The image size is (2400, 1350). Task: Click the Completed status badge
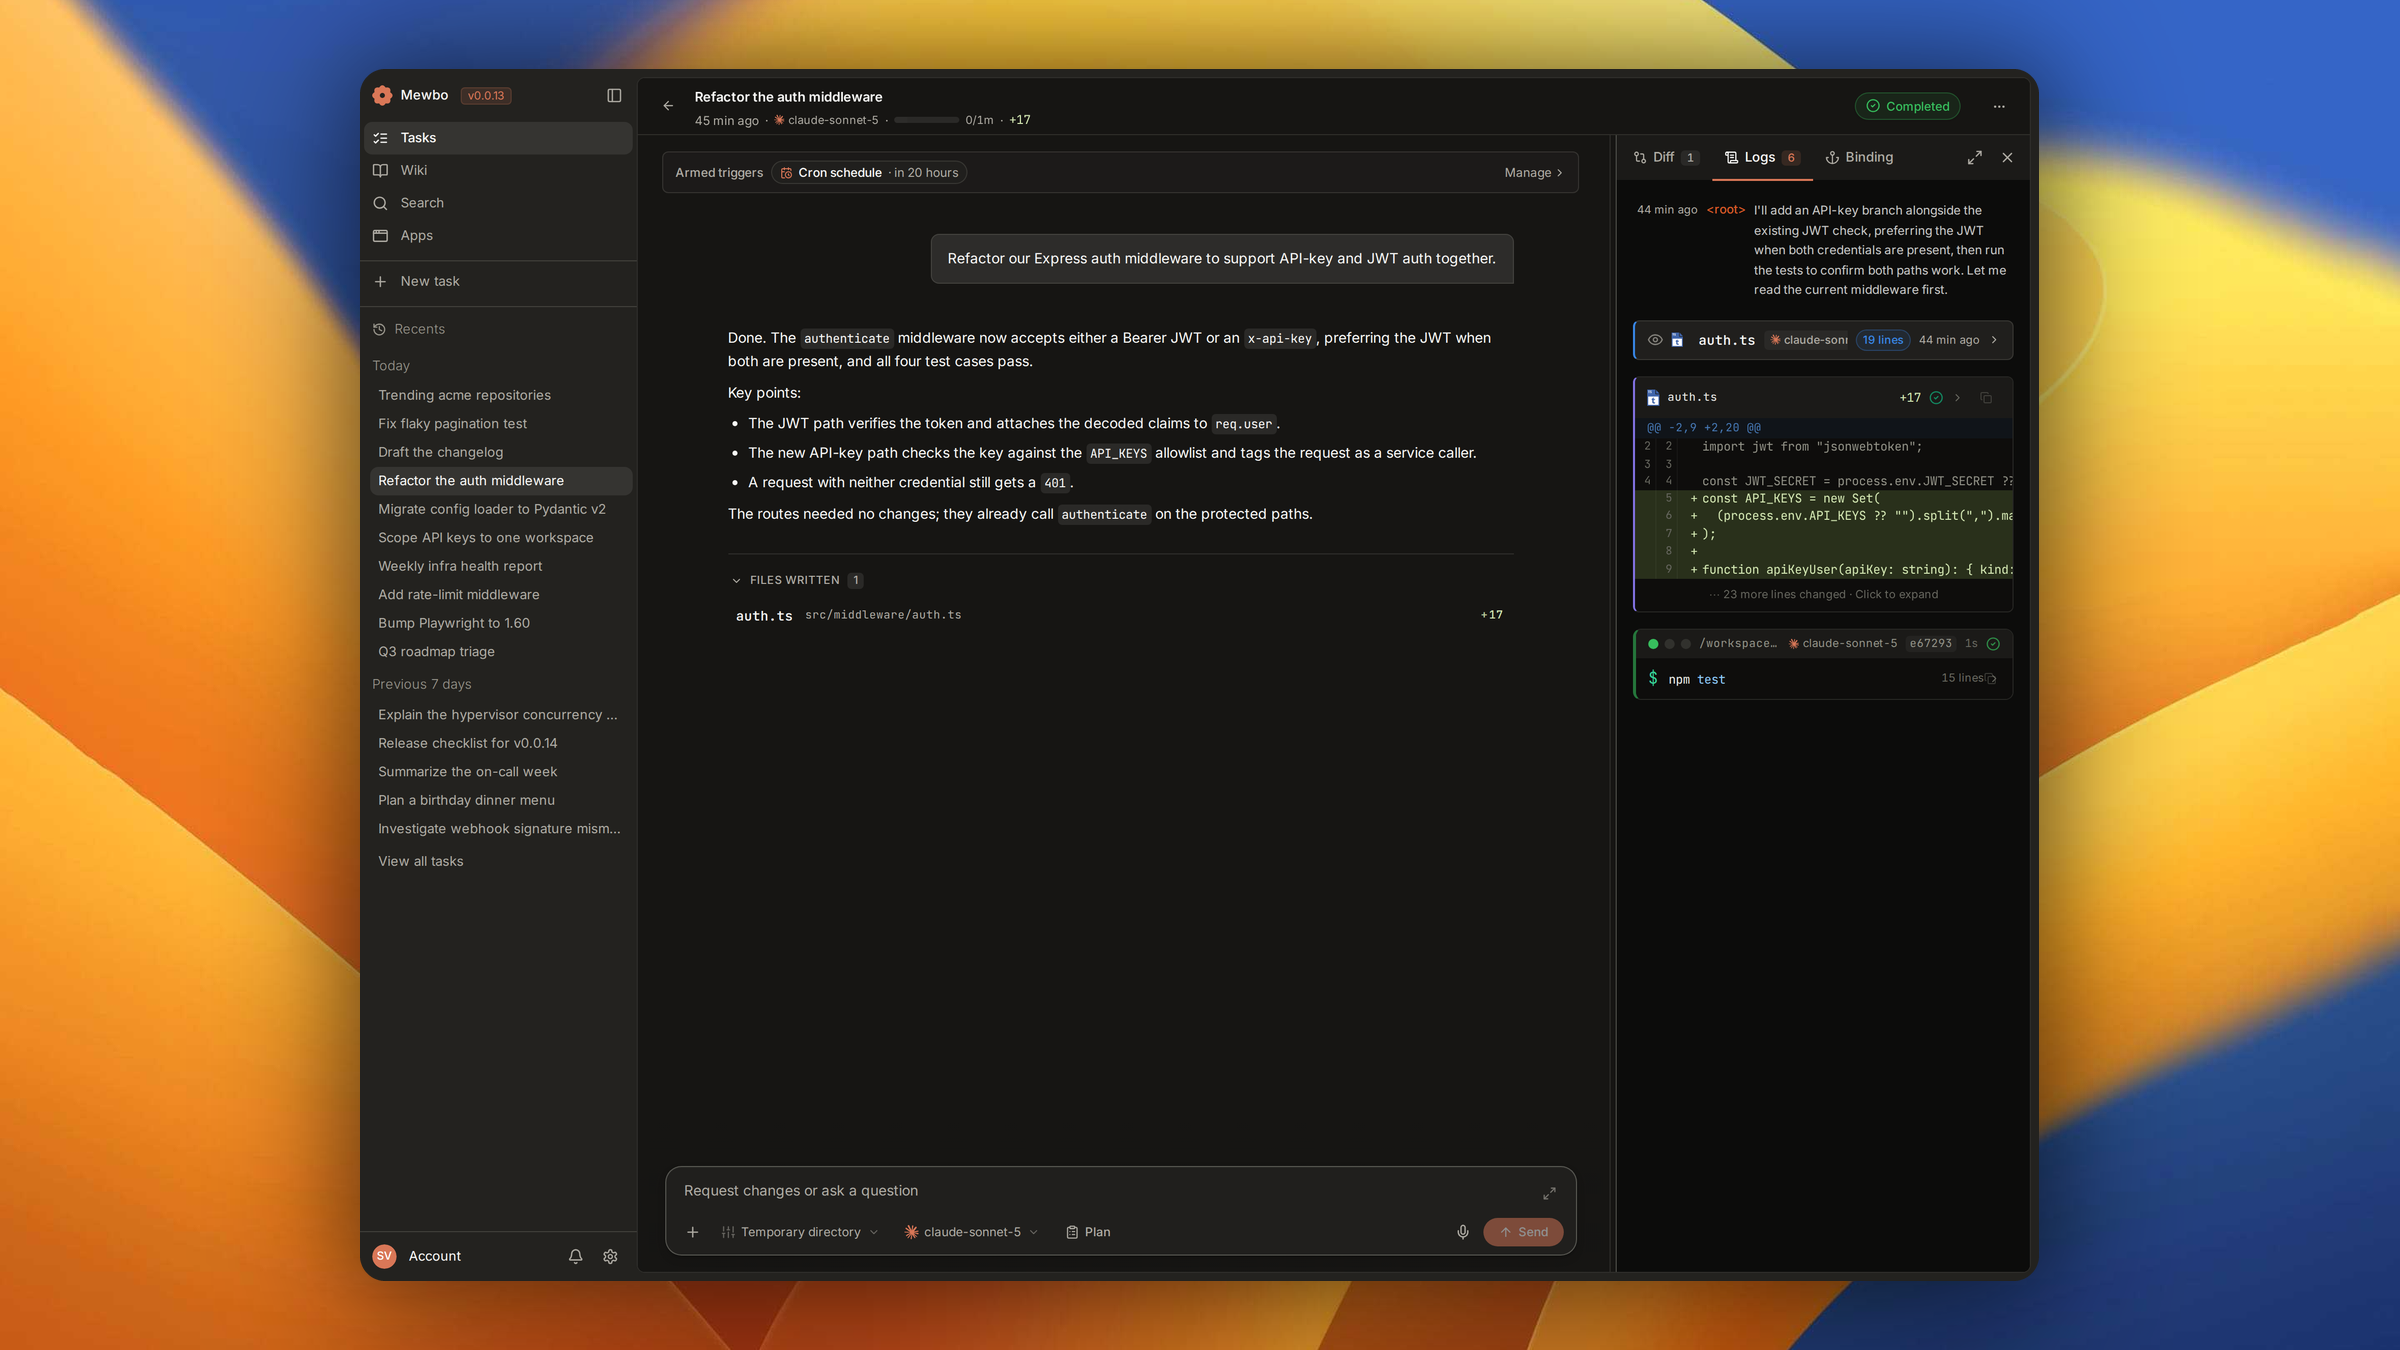pyautogui.click(x=1907, y=106)
